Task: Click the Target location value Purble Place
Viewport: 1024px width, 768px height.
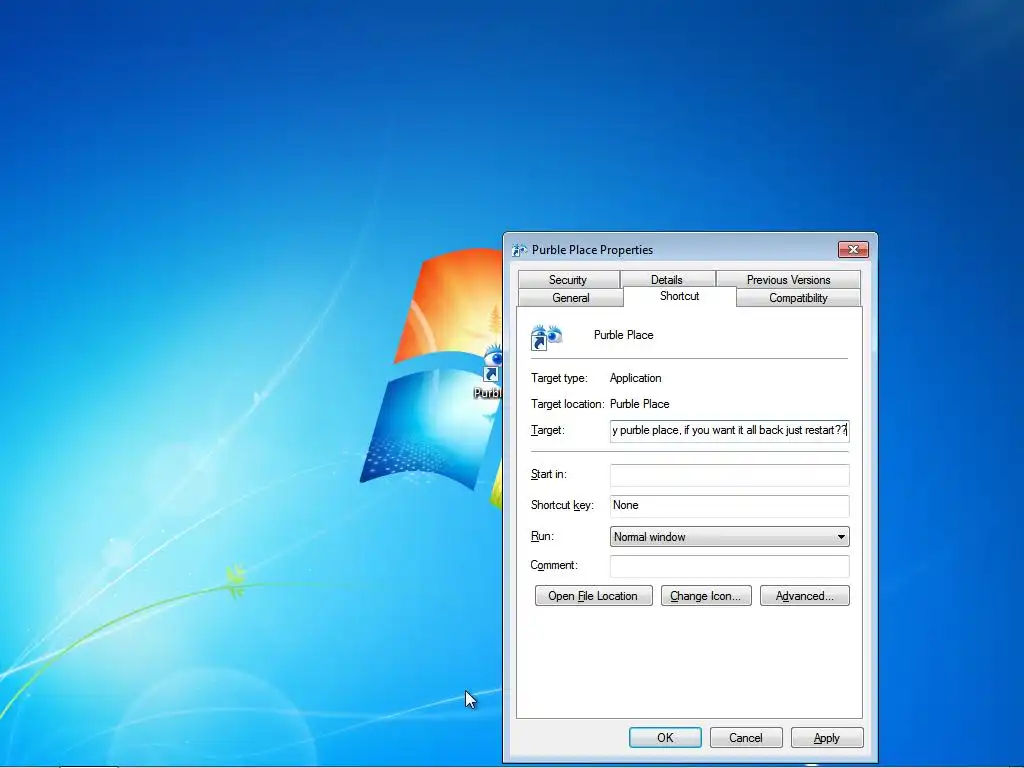Action: 639,404
